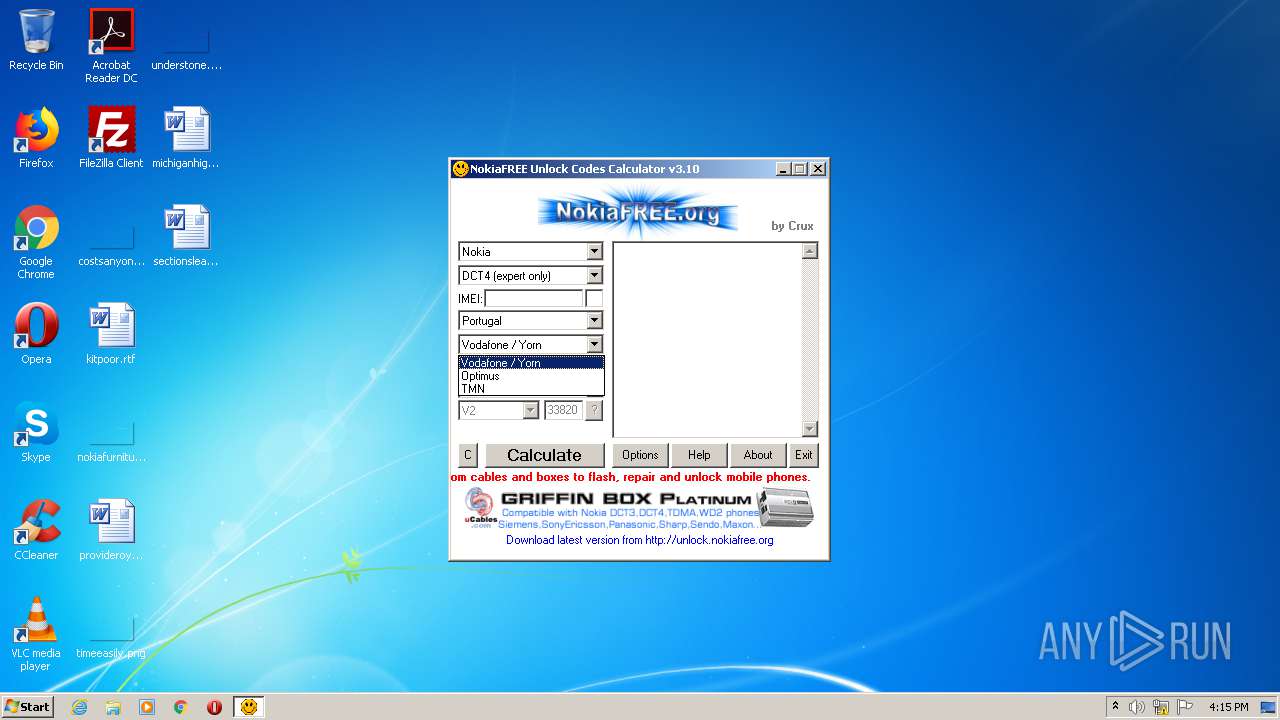Viewport: 1280px width, 720px height.
Task: Click the NokiaFREE smiley taskbar button
Action: point(249,707)
